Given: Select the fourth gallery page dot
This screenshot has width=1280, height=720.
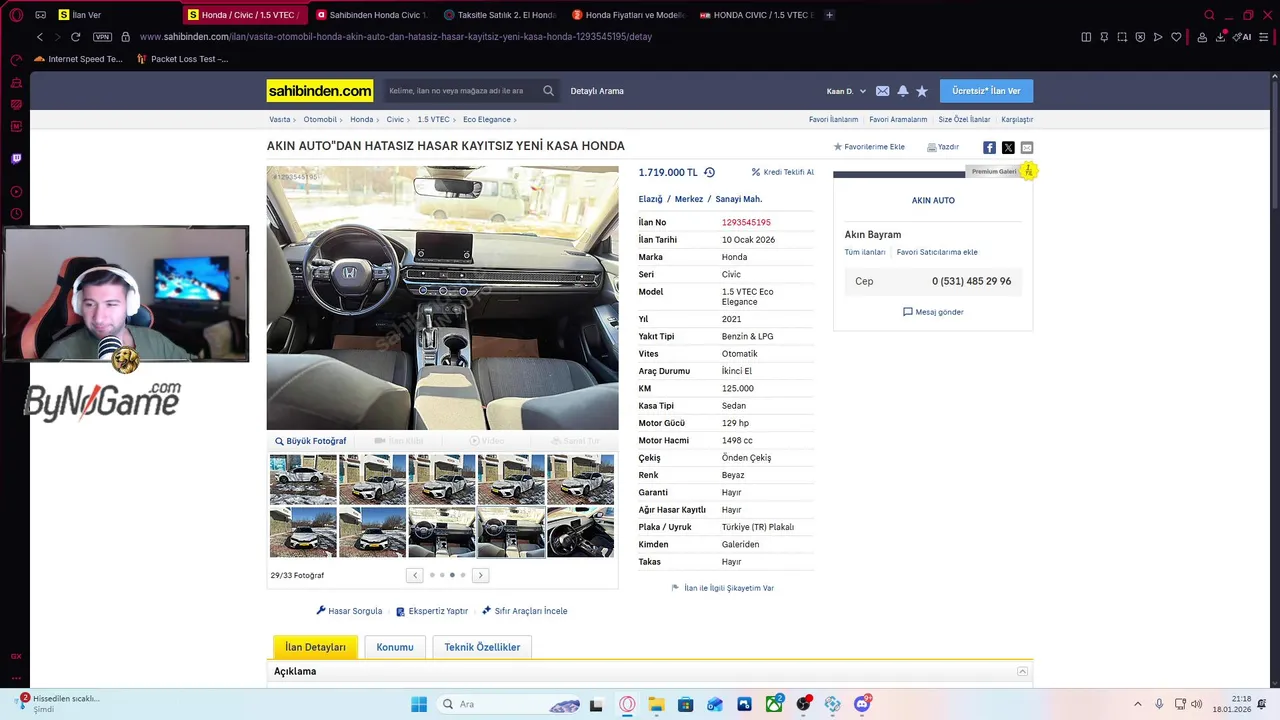Looking at the screenshot, I should [x=462, y=575].
